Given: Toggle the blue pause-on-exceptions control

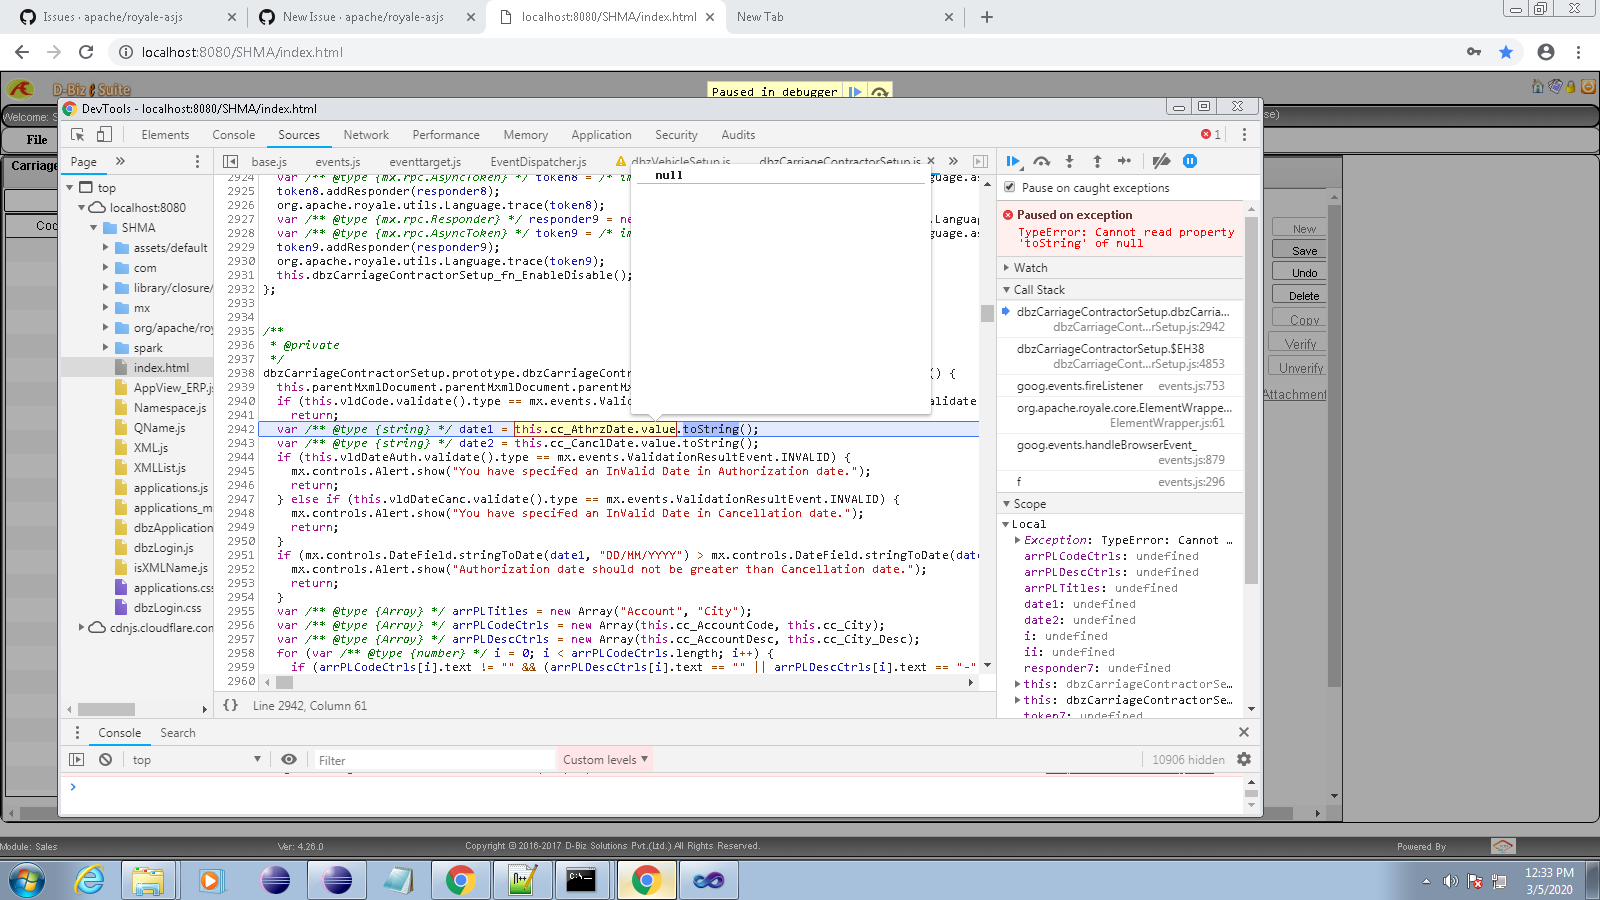Looking at the screenshot, I should [x=1190, y=161].
